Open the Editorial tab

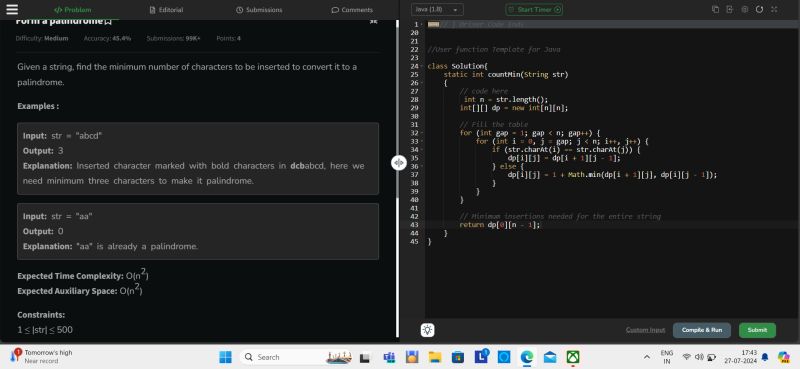[x=166, y=10]
